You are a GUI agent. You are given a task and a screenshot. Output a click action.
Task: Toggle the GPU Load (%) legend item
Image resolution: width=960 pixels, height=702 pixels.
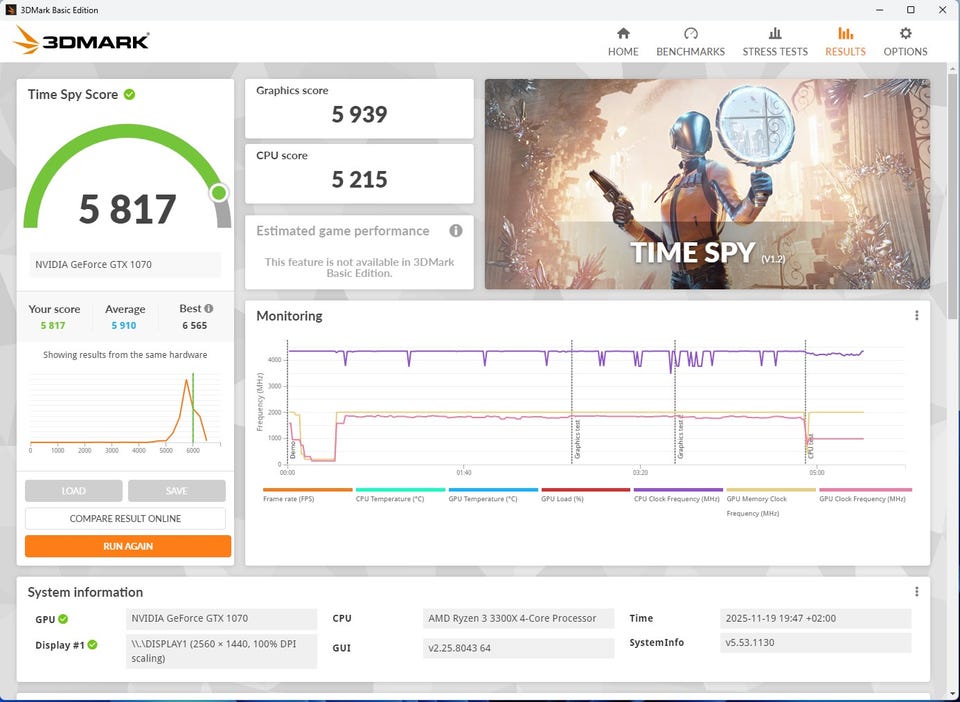[585, 495]
